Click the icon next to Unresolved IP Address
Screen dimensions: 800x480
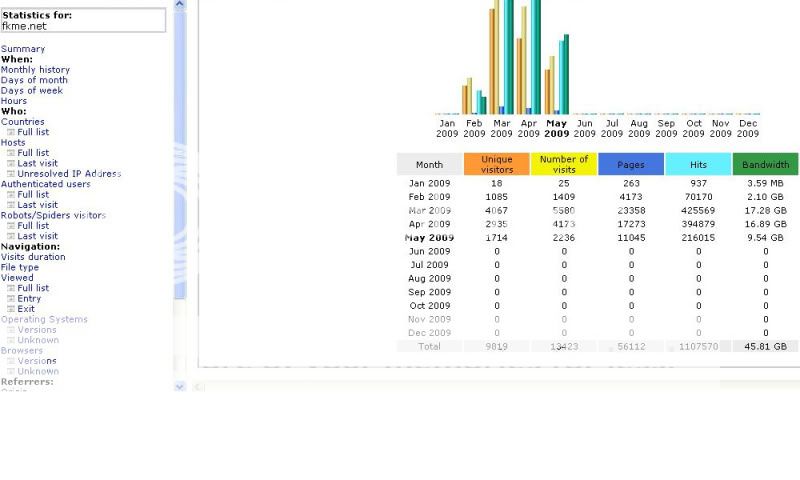click(x=11, y=174)
